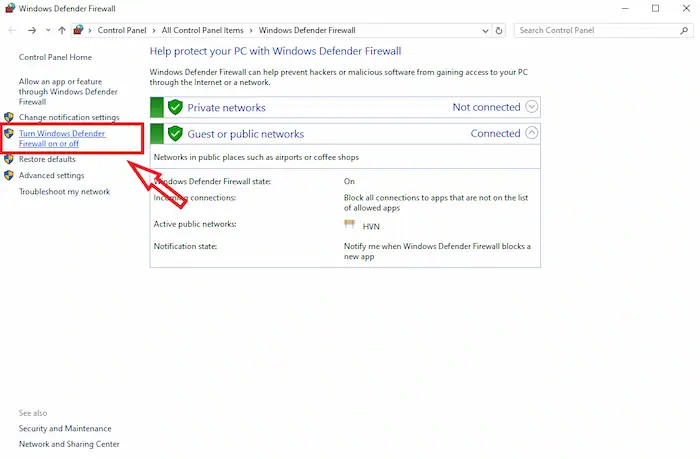Viewport: 700px width, 459px height.
Task: Go forward with the forward arrow
Action: tap(32, 30)
